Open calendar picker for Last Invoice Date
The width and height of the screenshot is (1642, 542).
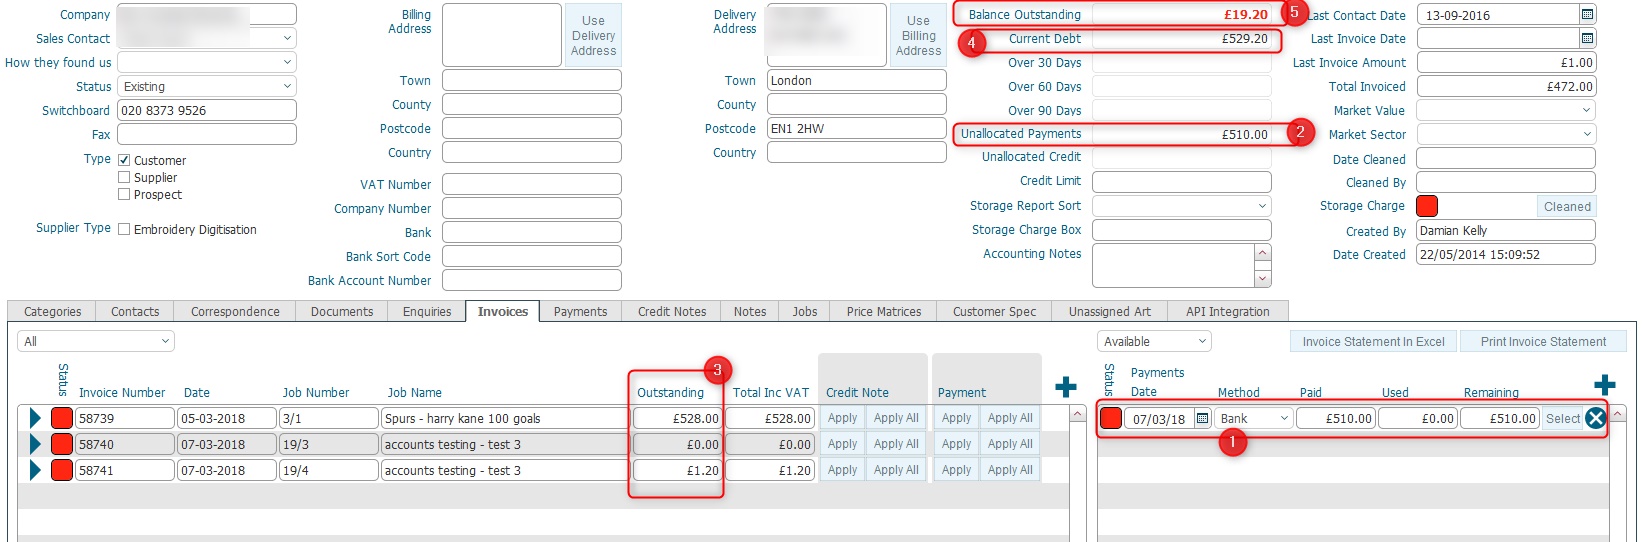[1587, 38]
